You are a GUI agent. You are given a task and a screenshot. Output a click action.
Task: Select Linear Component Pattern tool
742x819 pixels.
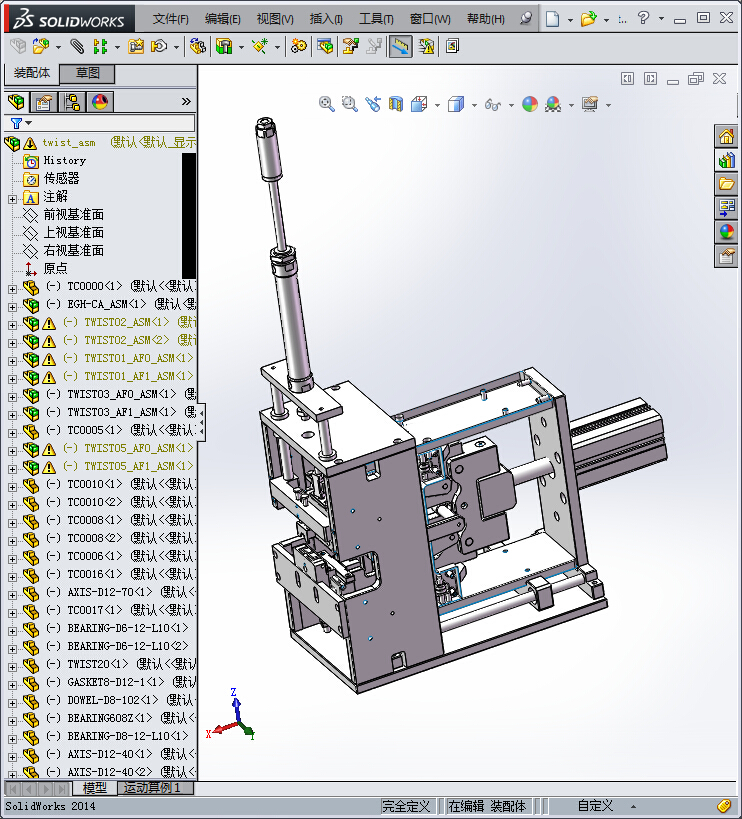pos(100,46)
